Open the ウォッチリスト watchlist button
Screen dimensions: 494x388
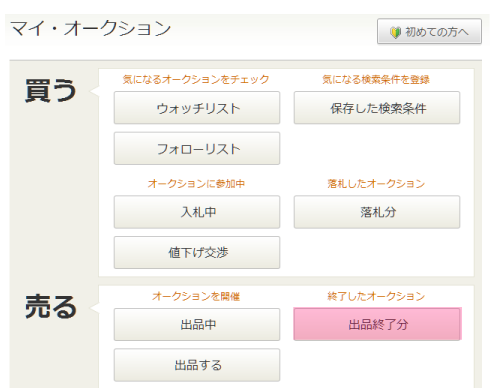197,108
